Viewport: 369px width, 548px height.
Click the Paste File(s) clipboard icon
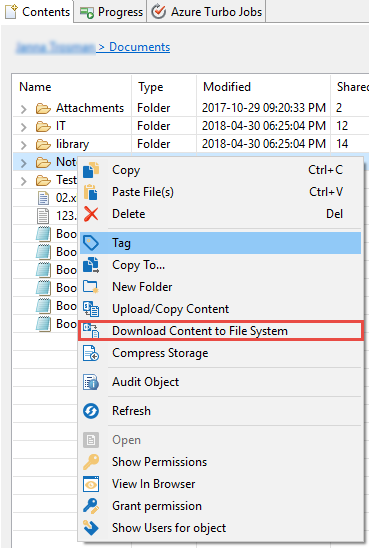tap(91, 192)
